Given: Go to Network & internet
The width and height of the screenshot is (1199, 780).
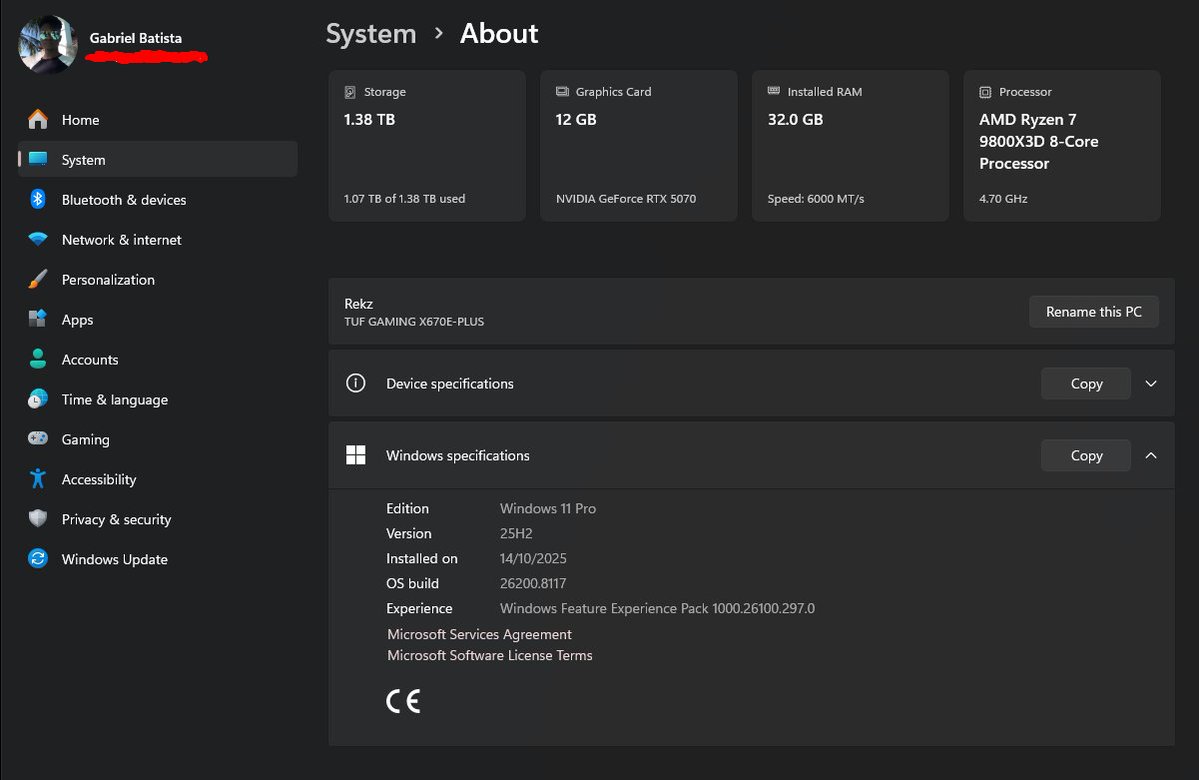Looking at the screenshot, I should [158, 239].
